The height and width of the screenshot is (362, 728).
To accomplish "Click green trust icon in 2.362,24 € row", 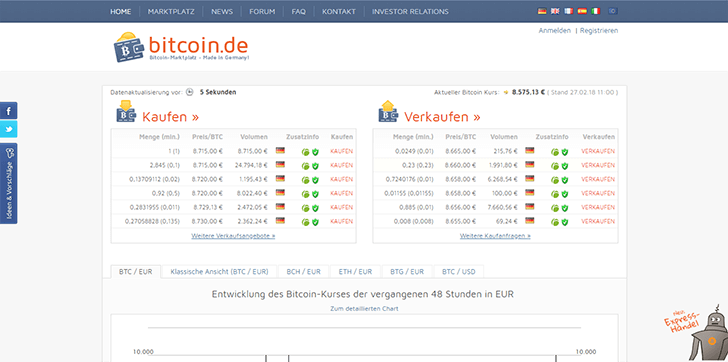I will [306, 222].
